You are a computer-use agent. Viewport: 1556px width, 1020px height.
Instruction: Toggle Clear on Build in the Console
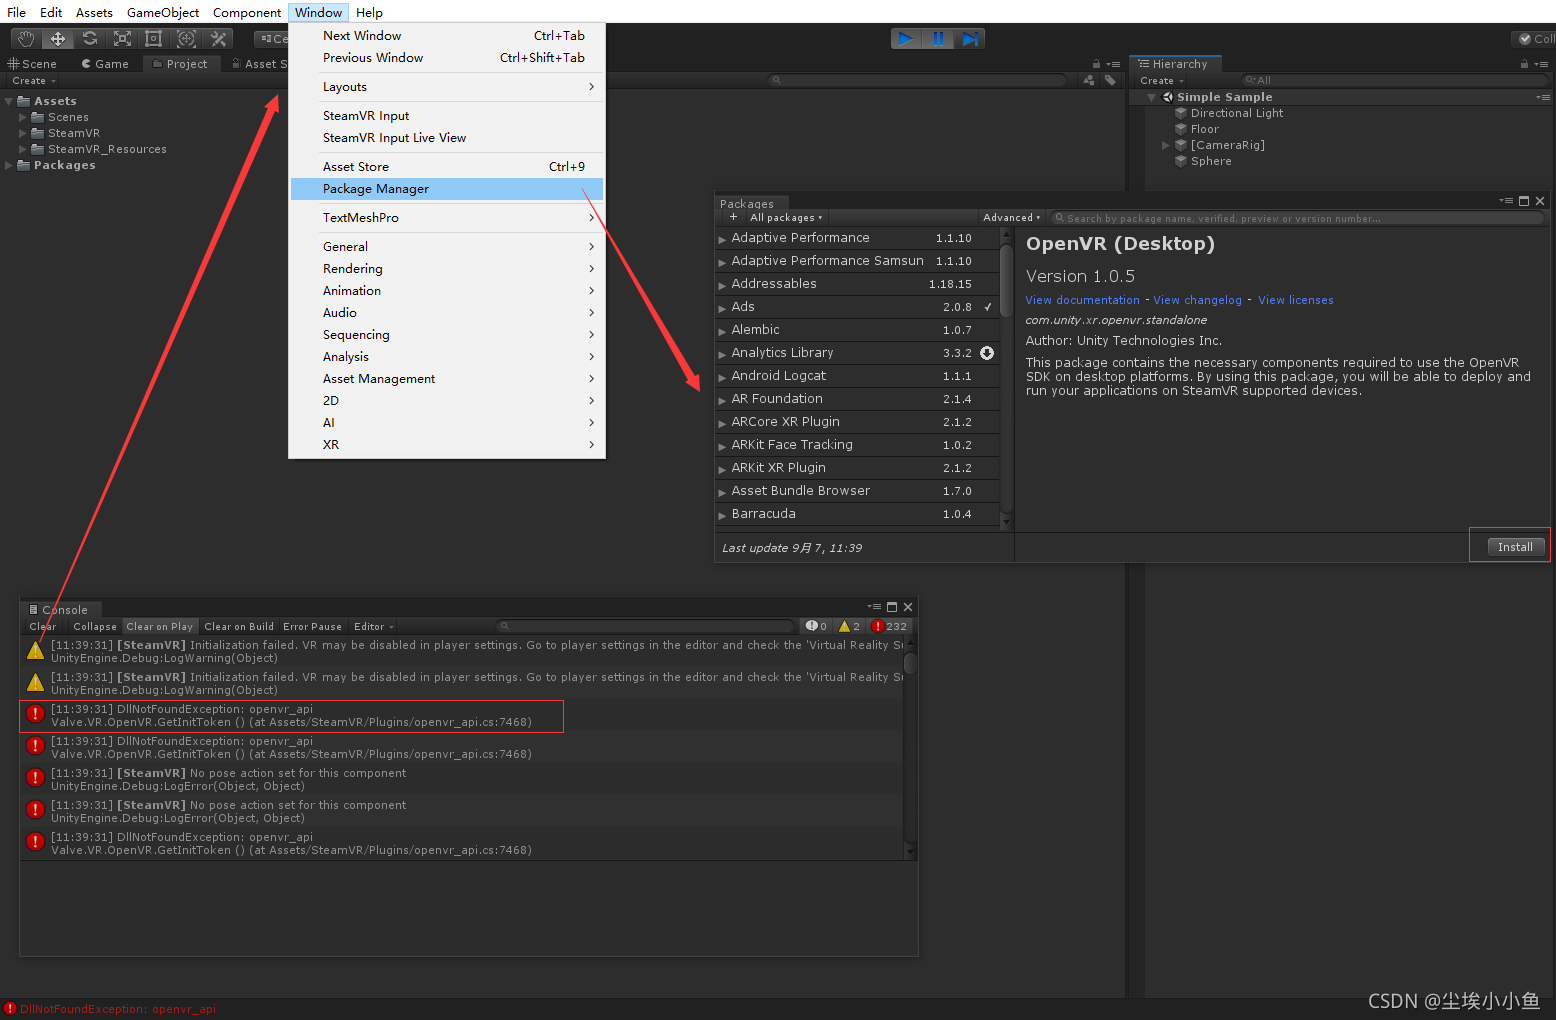(x=239, y=627)
